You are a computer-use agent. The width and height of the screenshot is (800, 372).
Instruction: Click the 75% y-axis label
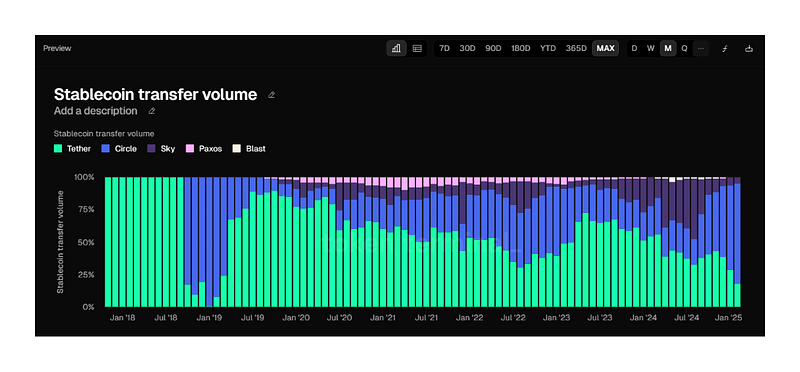pos(86,210)
